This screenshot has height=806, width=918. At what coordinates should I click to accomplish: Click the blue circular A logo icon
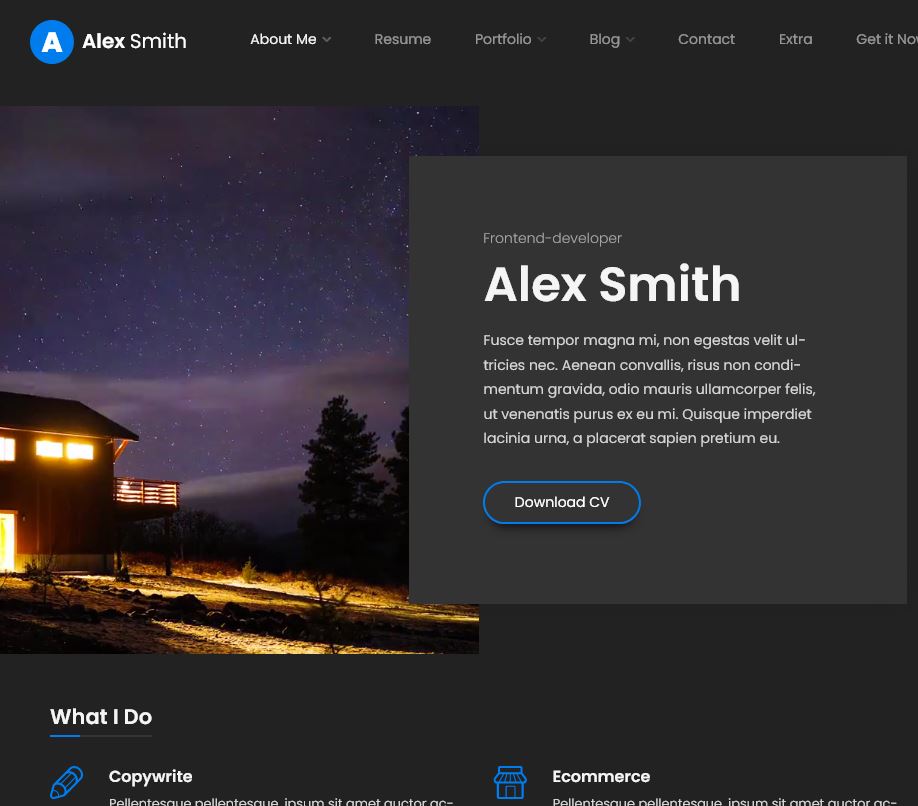tap(52, 42)
